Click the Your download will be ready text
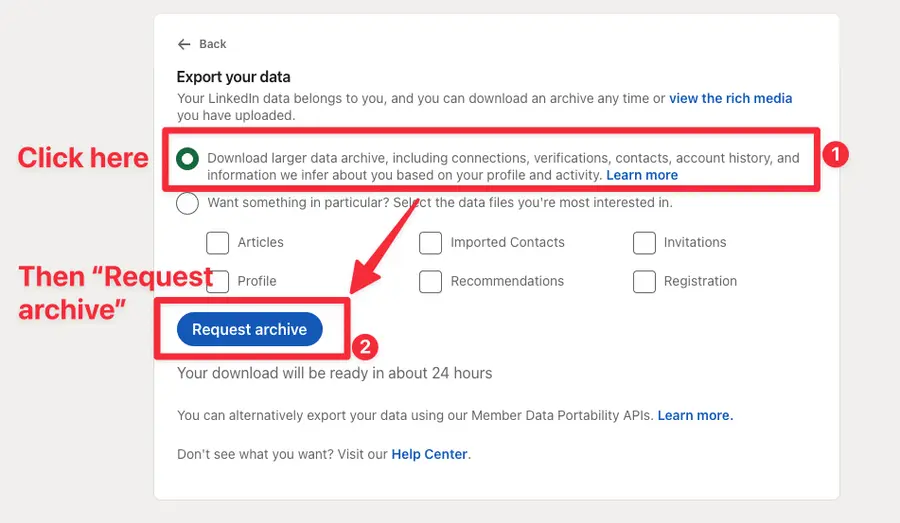900x523 pixels. (335, 373)
